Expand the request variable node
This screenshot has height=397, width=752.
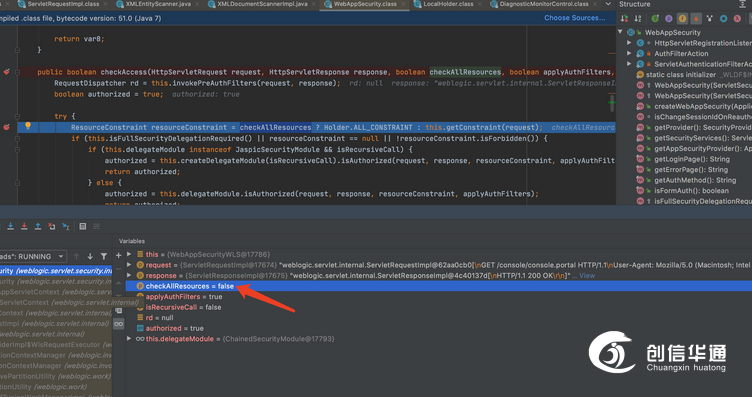[x=129, y=265]
